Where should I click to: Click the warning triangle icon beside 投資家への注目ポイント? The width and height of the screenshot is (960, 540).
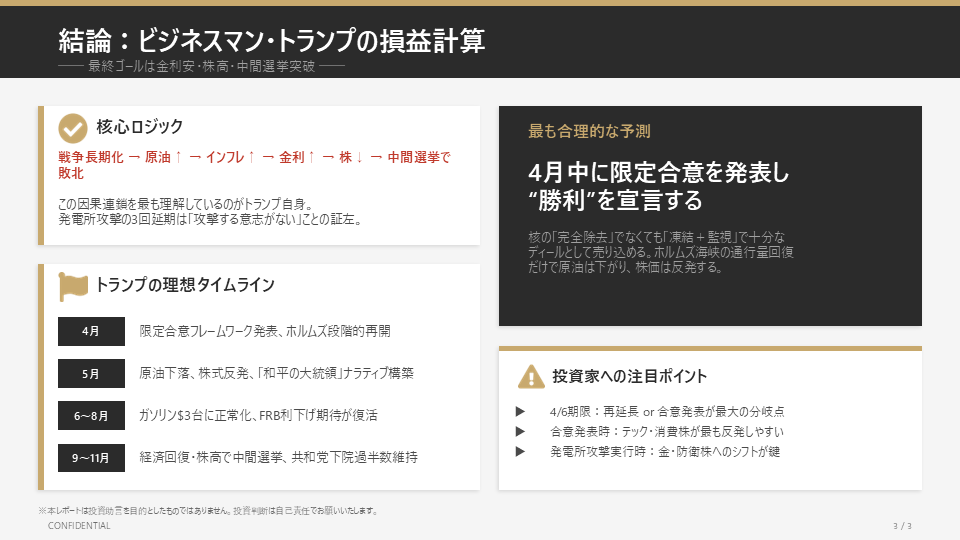pyautogui.click(x=531, y=376)
